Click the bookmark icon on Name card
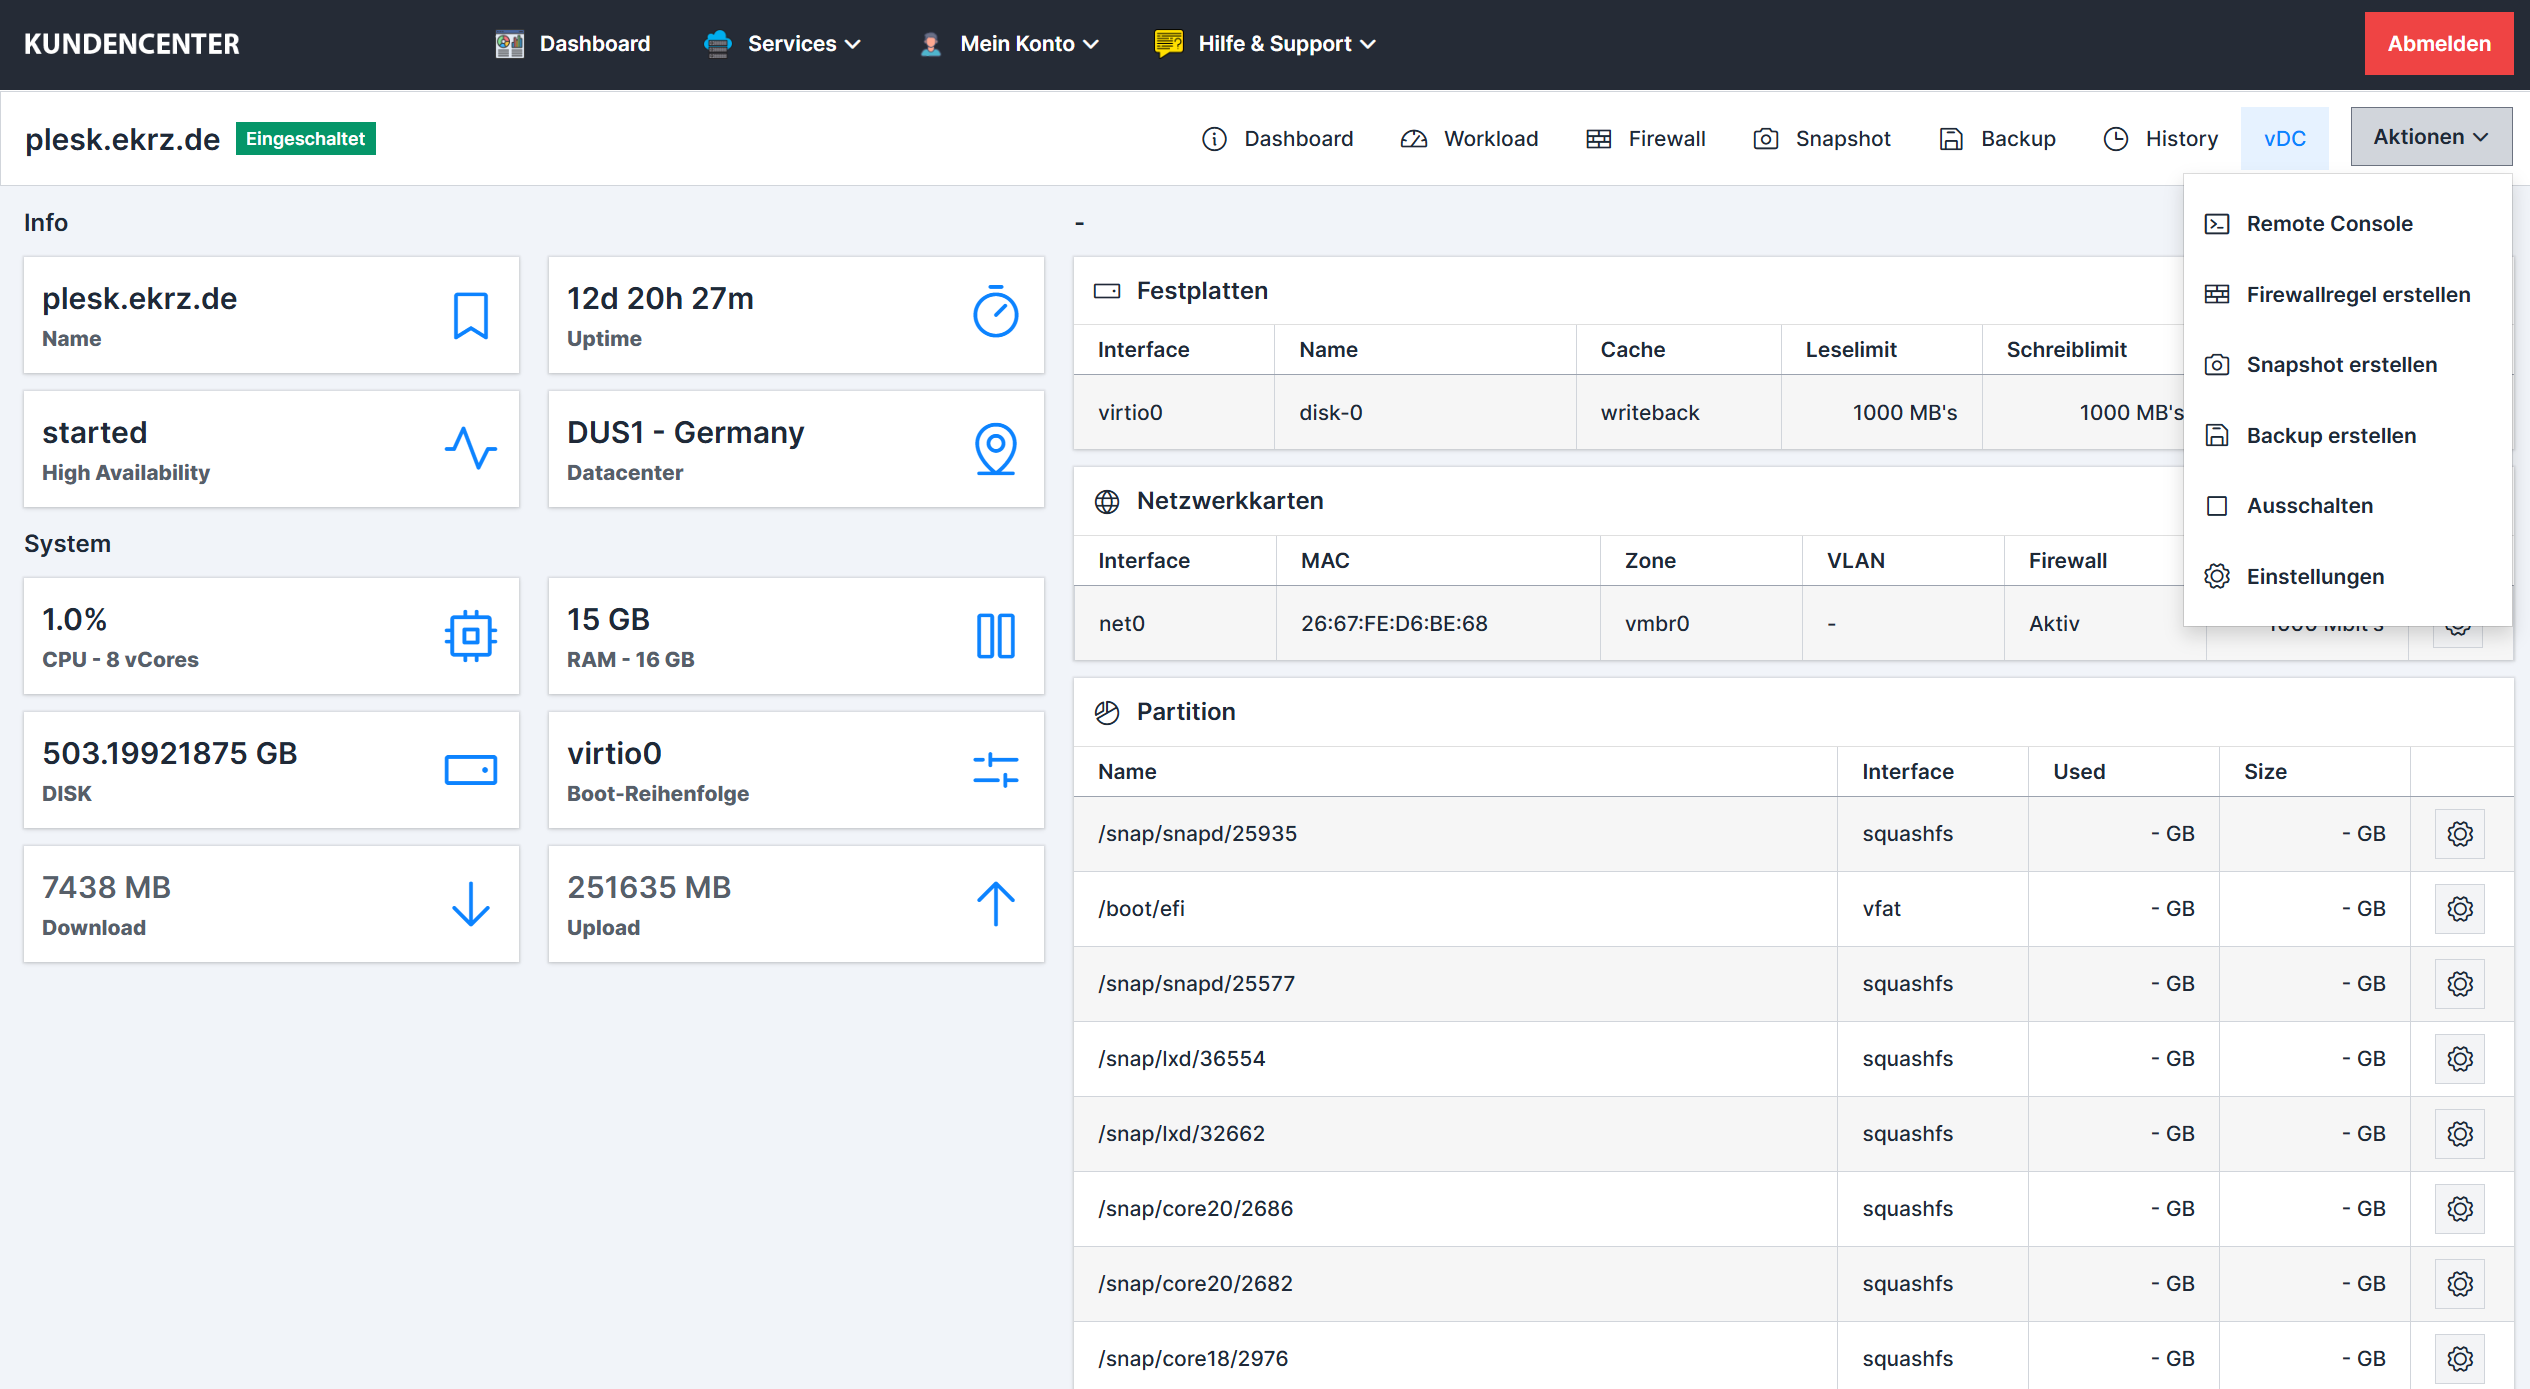2530x1389 pixels. [x=470, y=316]
